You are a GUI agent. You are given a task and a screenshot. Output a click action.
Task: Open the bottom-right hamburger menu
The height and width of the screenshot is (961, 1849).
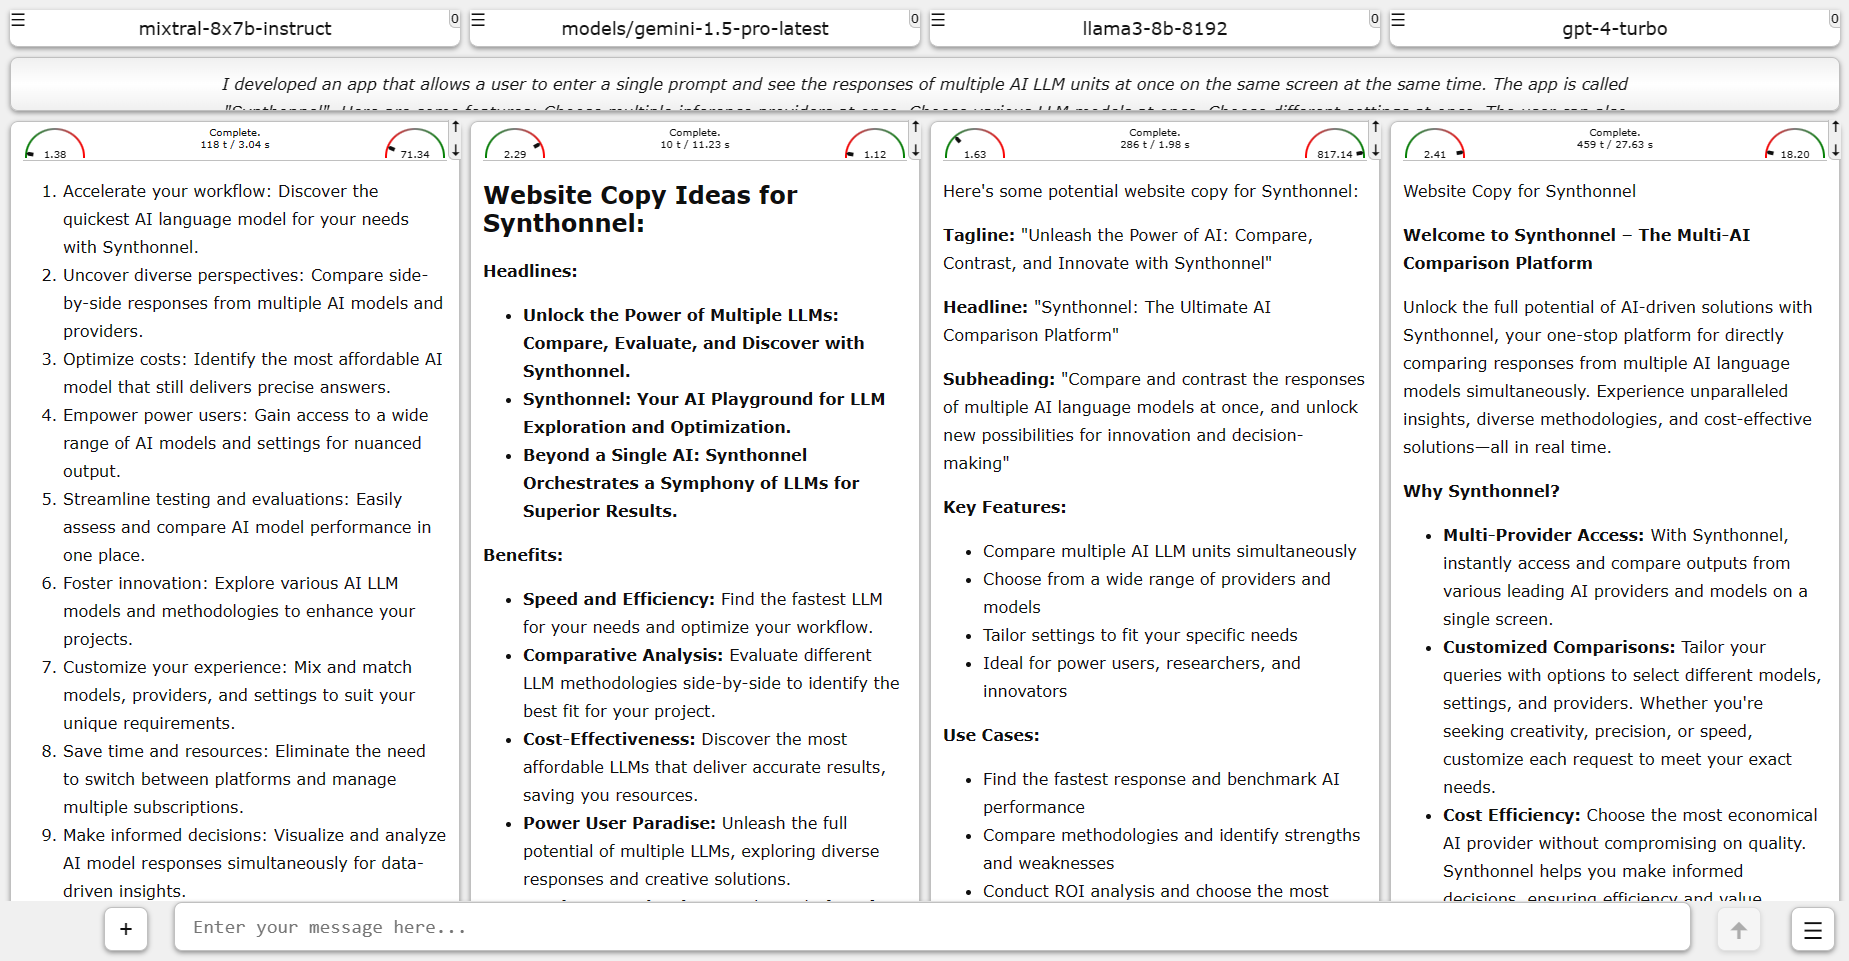[1813, 930]
